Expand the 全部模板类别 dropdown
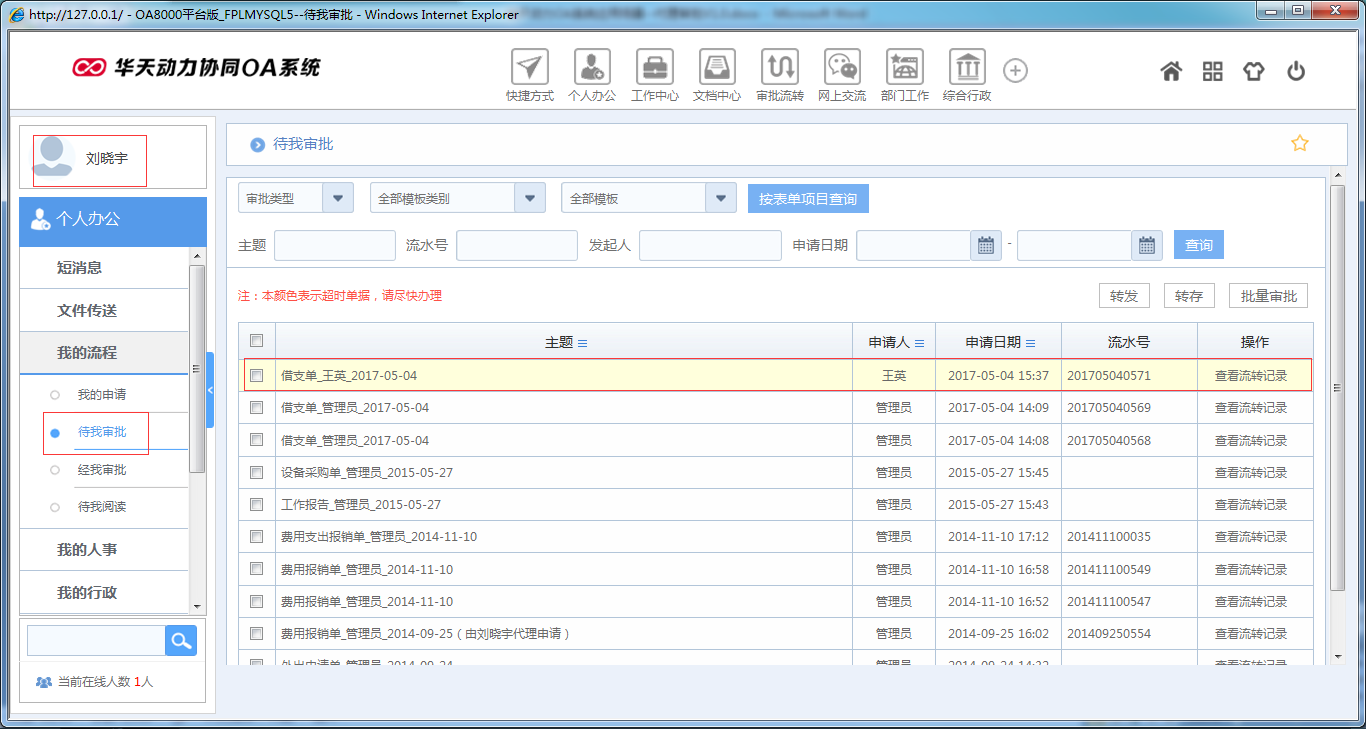 click(x=529, y=198)
